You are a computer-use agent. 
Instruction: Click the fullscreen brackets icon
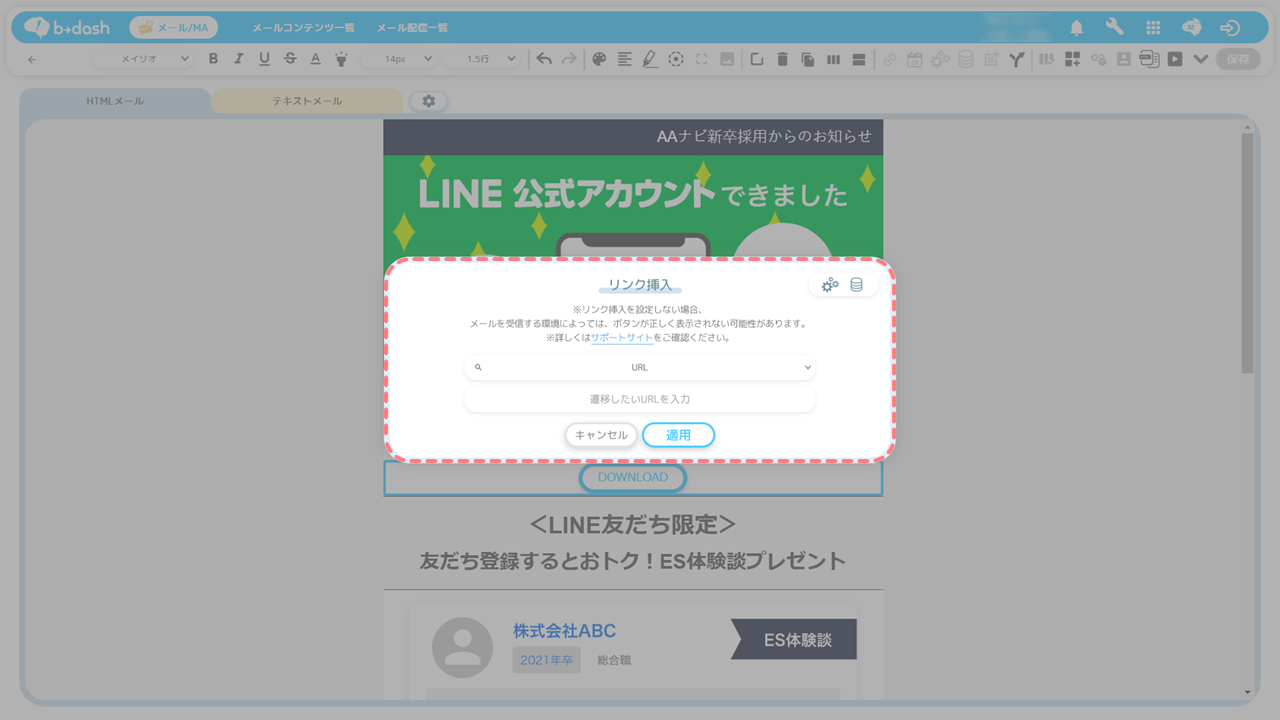(702, 59)
